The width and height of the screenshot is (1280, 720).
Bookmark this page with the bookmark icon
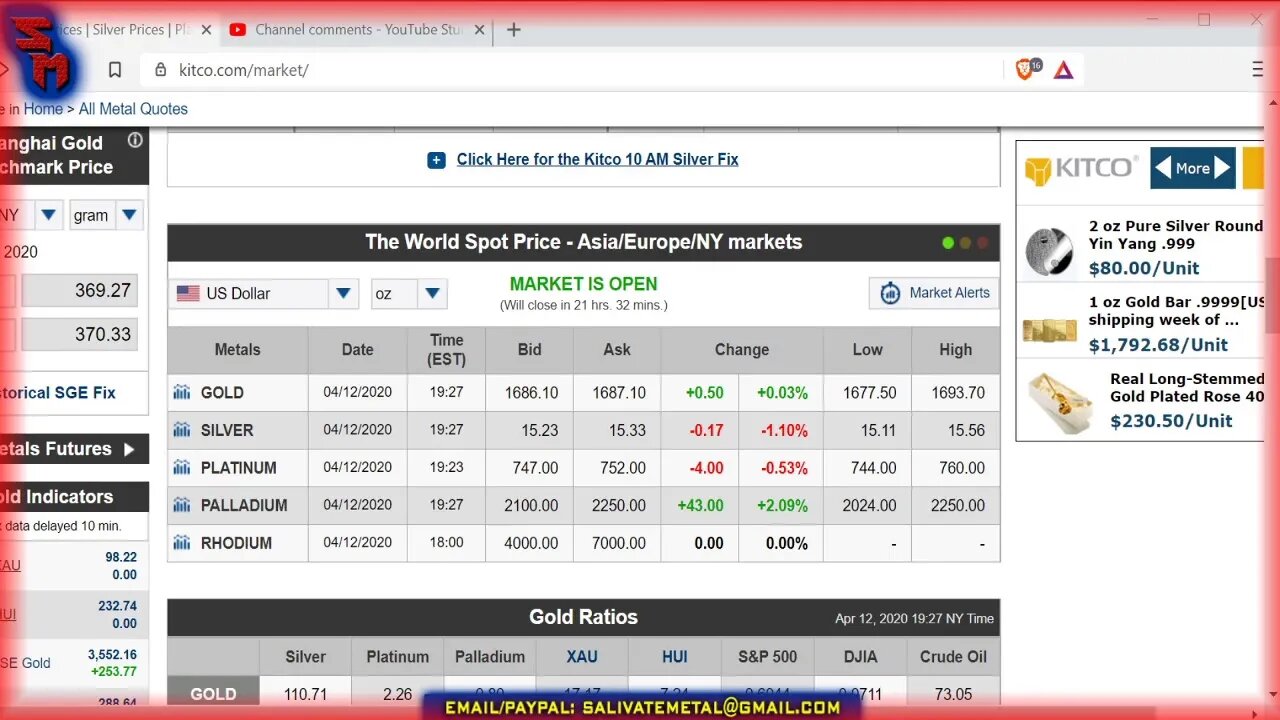[x=115, y=70]
